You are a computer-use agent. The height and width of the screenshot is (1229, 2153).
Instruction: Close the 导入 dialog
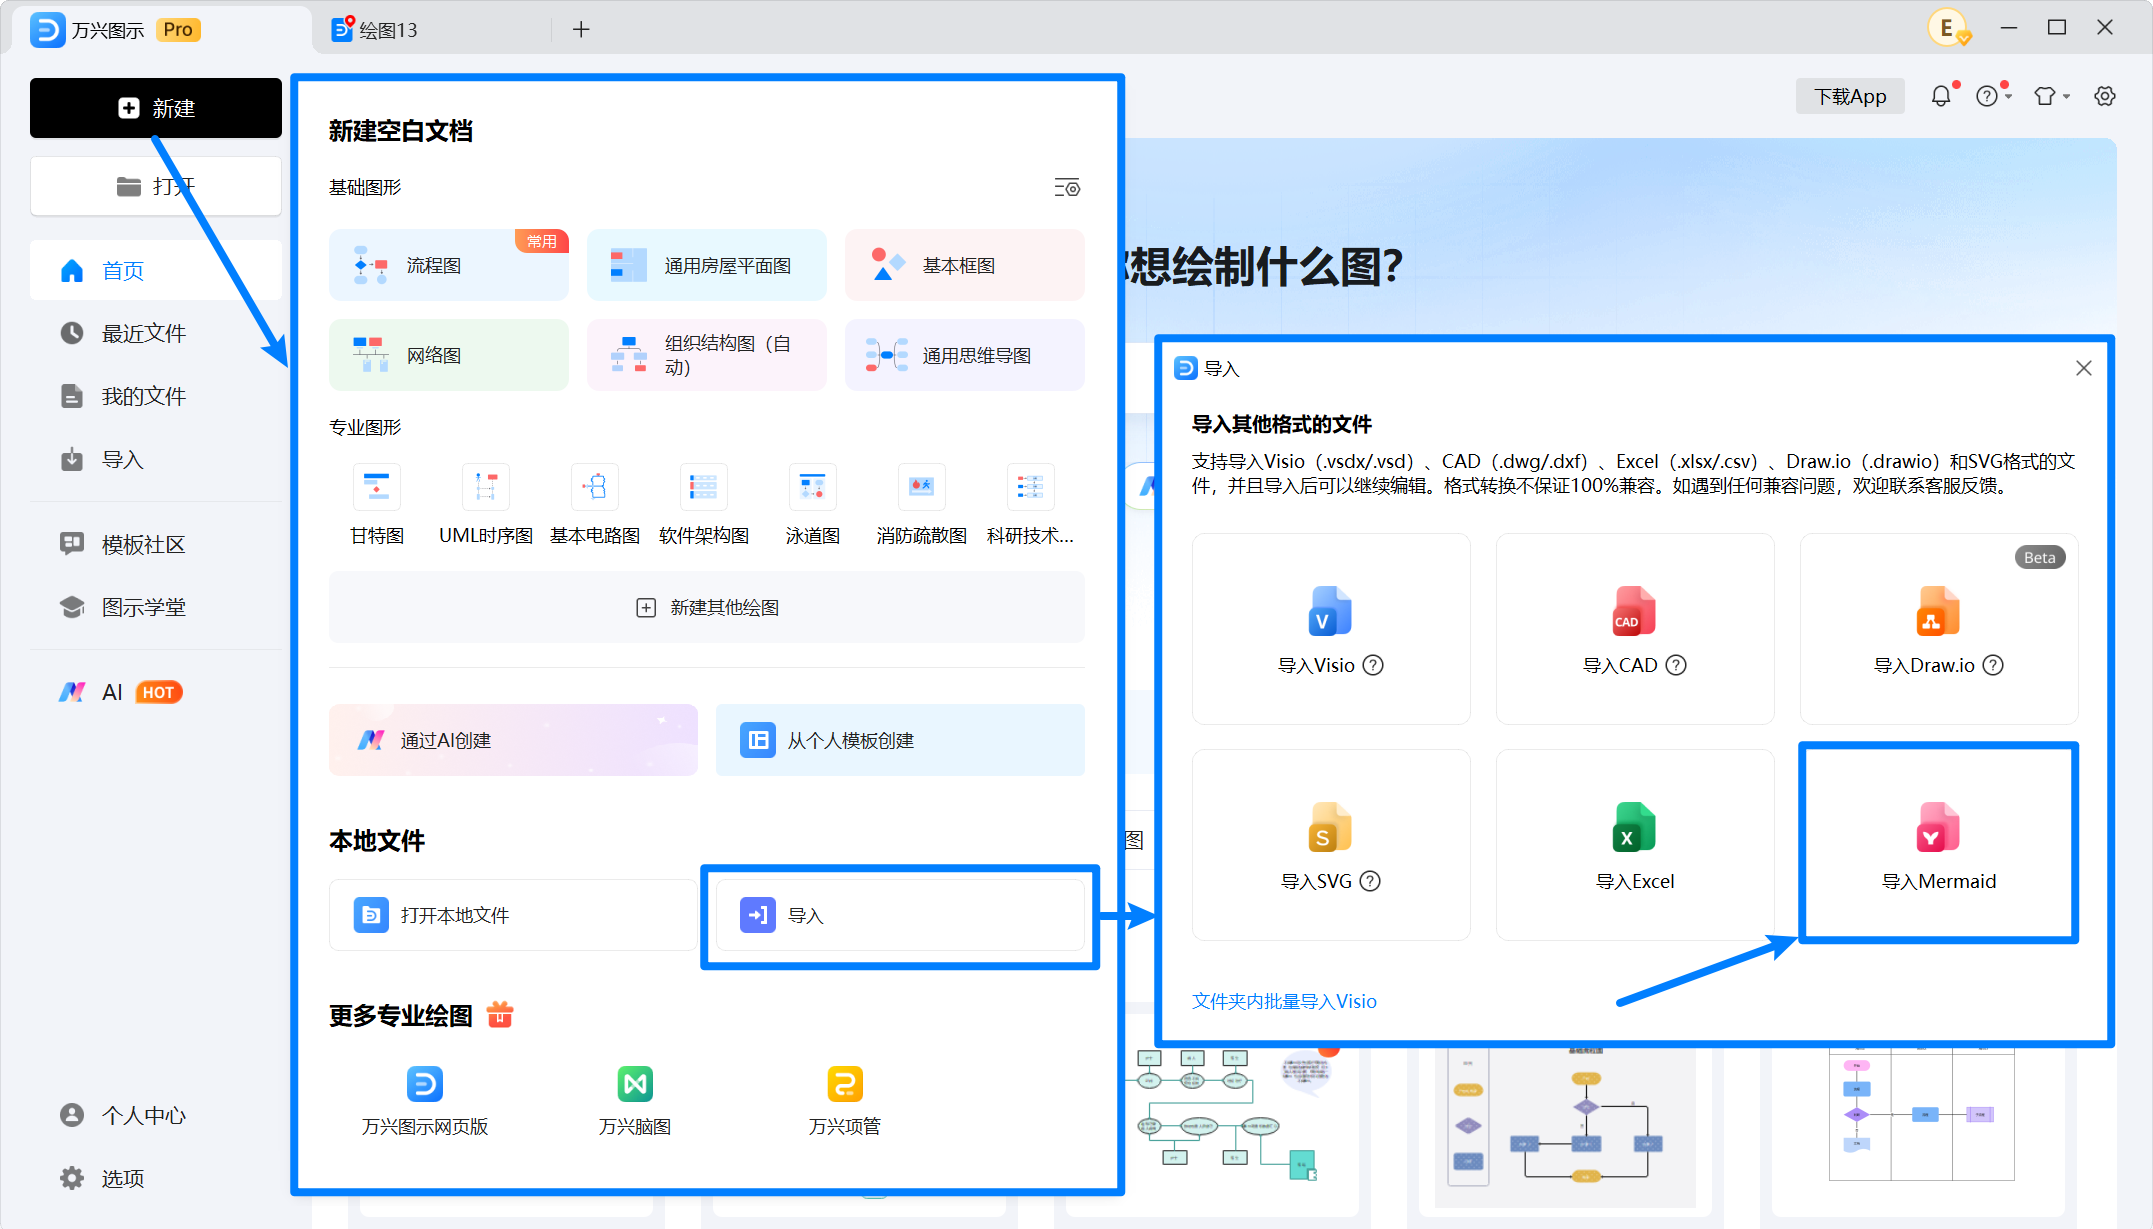click(x=2084, y=368)
